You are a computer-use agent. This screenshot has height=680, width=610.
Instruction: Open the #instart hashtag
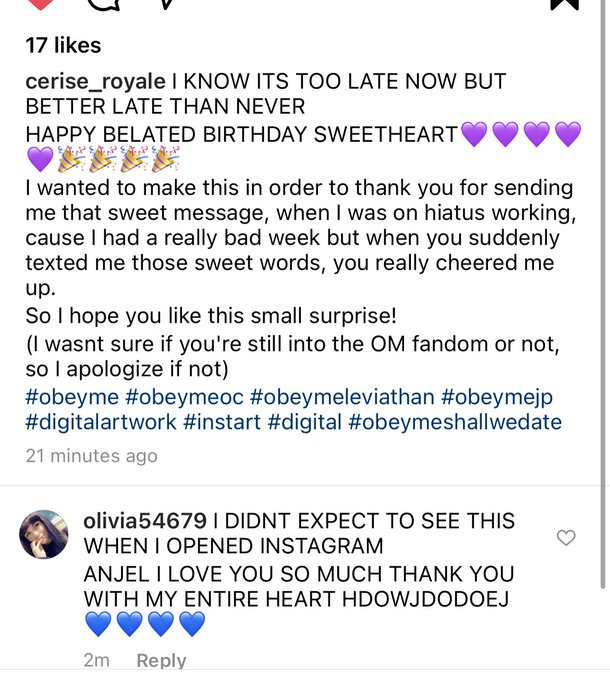[222, 422]
